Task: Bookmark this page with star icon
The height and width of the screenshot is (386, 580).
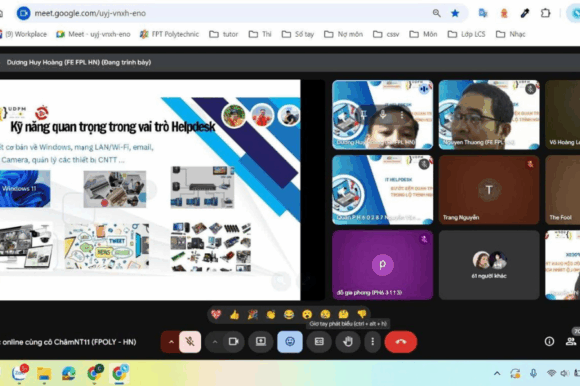Action: (x=455, y=13)
